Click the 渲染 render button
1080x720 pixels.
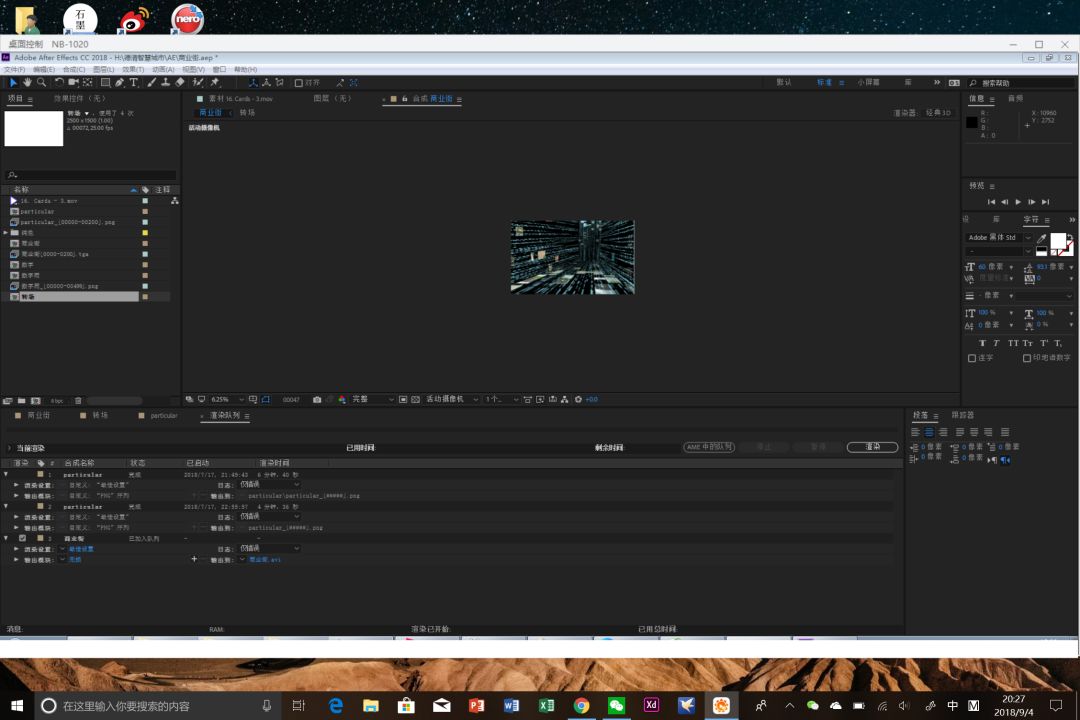pos(872,447)
